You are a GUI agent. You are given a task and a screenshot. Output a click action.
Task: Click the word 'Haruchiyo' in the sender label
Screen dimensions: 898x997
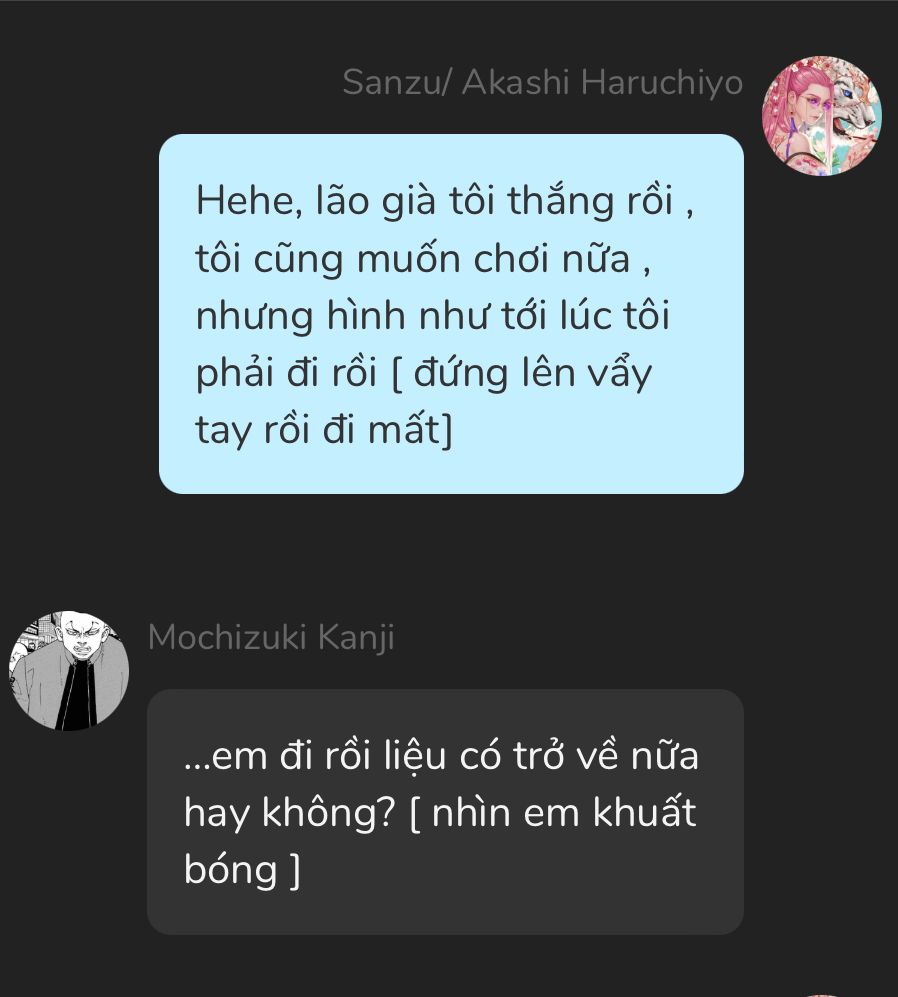tap(661, 83)
